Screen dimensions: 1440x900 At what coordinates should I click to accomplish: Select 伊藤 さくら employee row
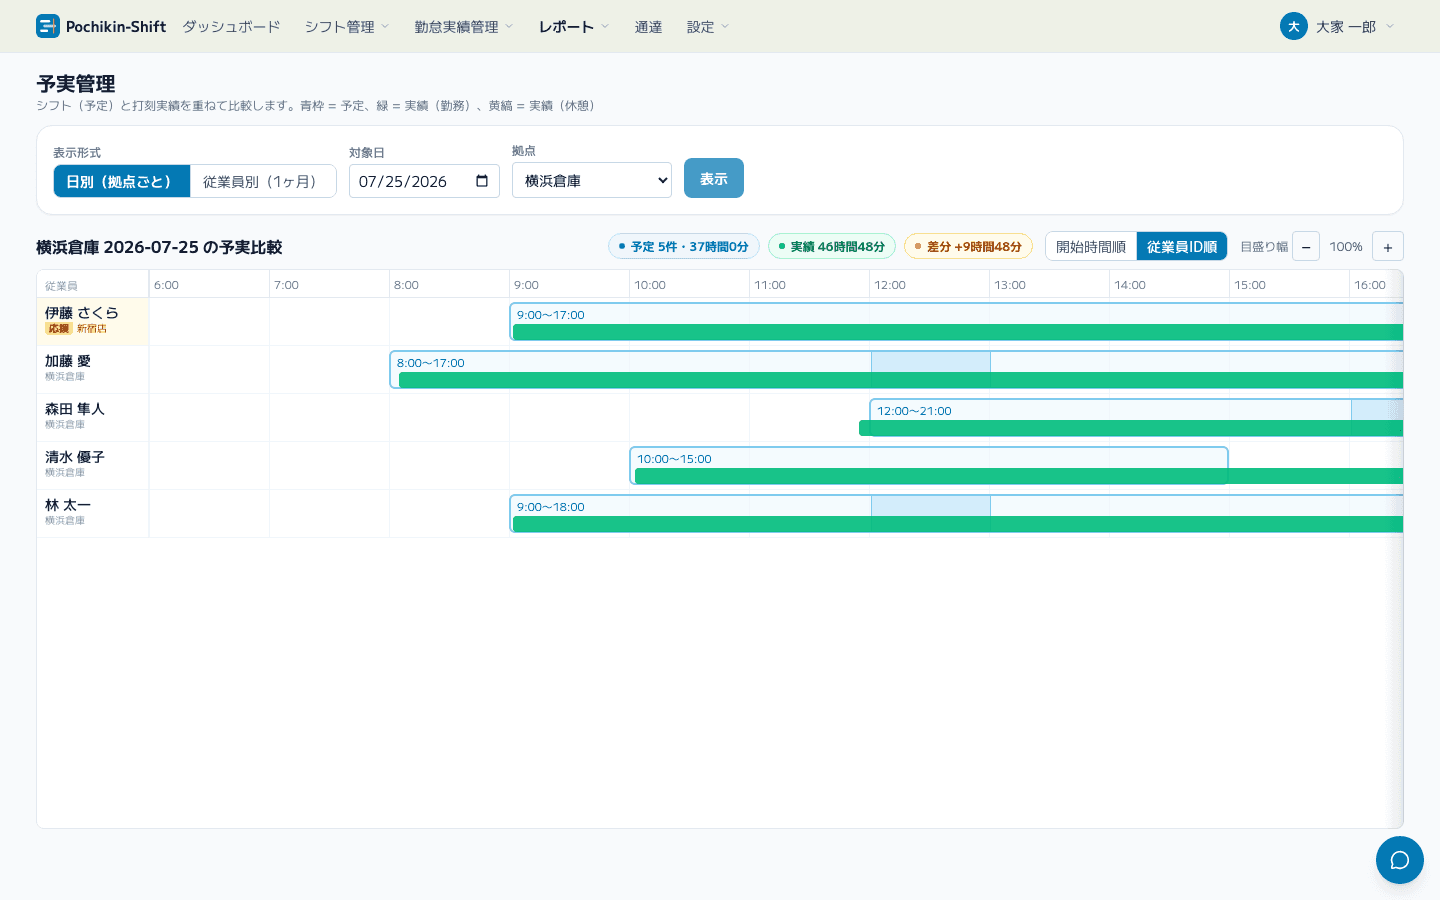tap(93, 321)
